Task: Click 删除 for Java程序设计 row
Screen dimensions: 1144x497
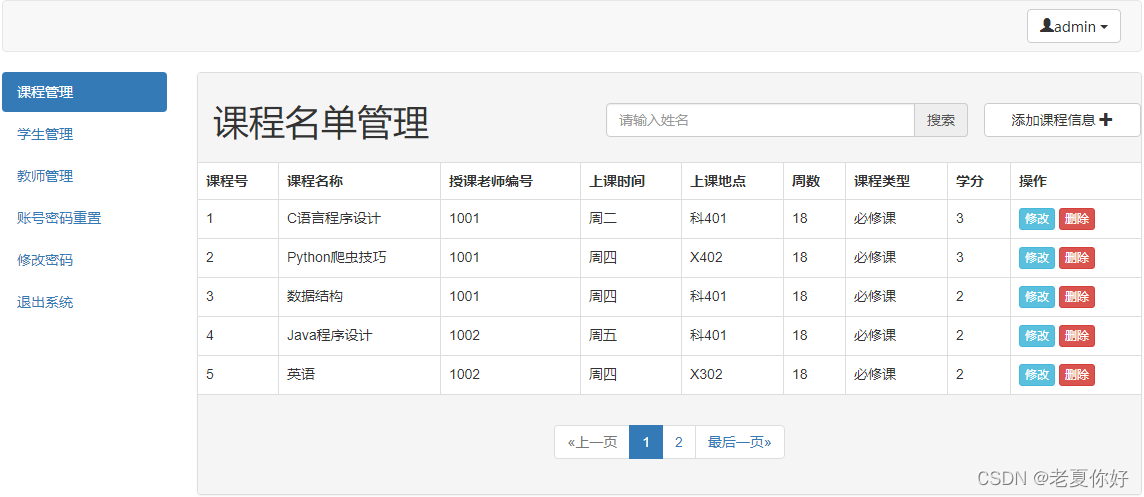Action: pyautogui.click(x=1077, y=336)
